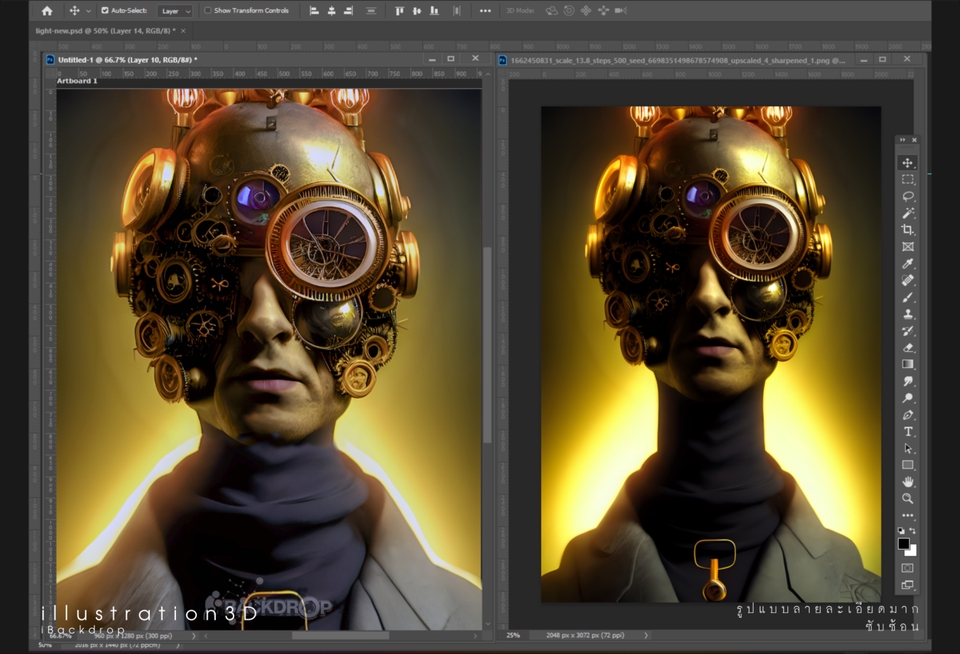The width and height of the screenshot is (960, 654).
Task: Reset default foreground and background colors
Action: tap(901, 530)
